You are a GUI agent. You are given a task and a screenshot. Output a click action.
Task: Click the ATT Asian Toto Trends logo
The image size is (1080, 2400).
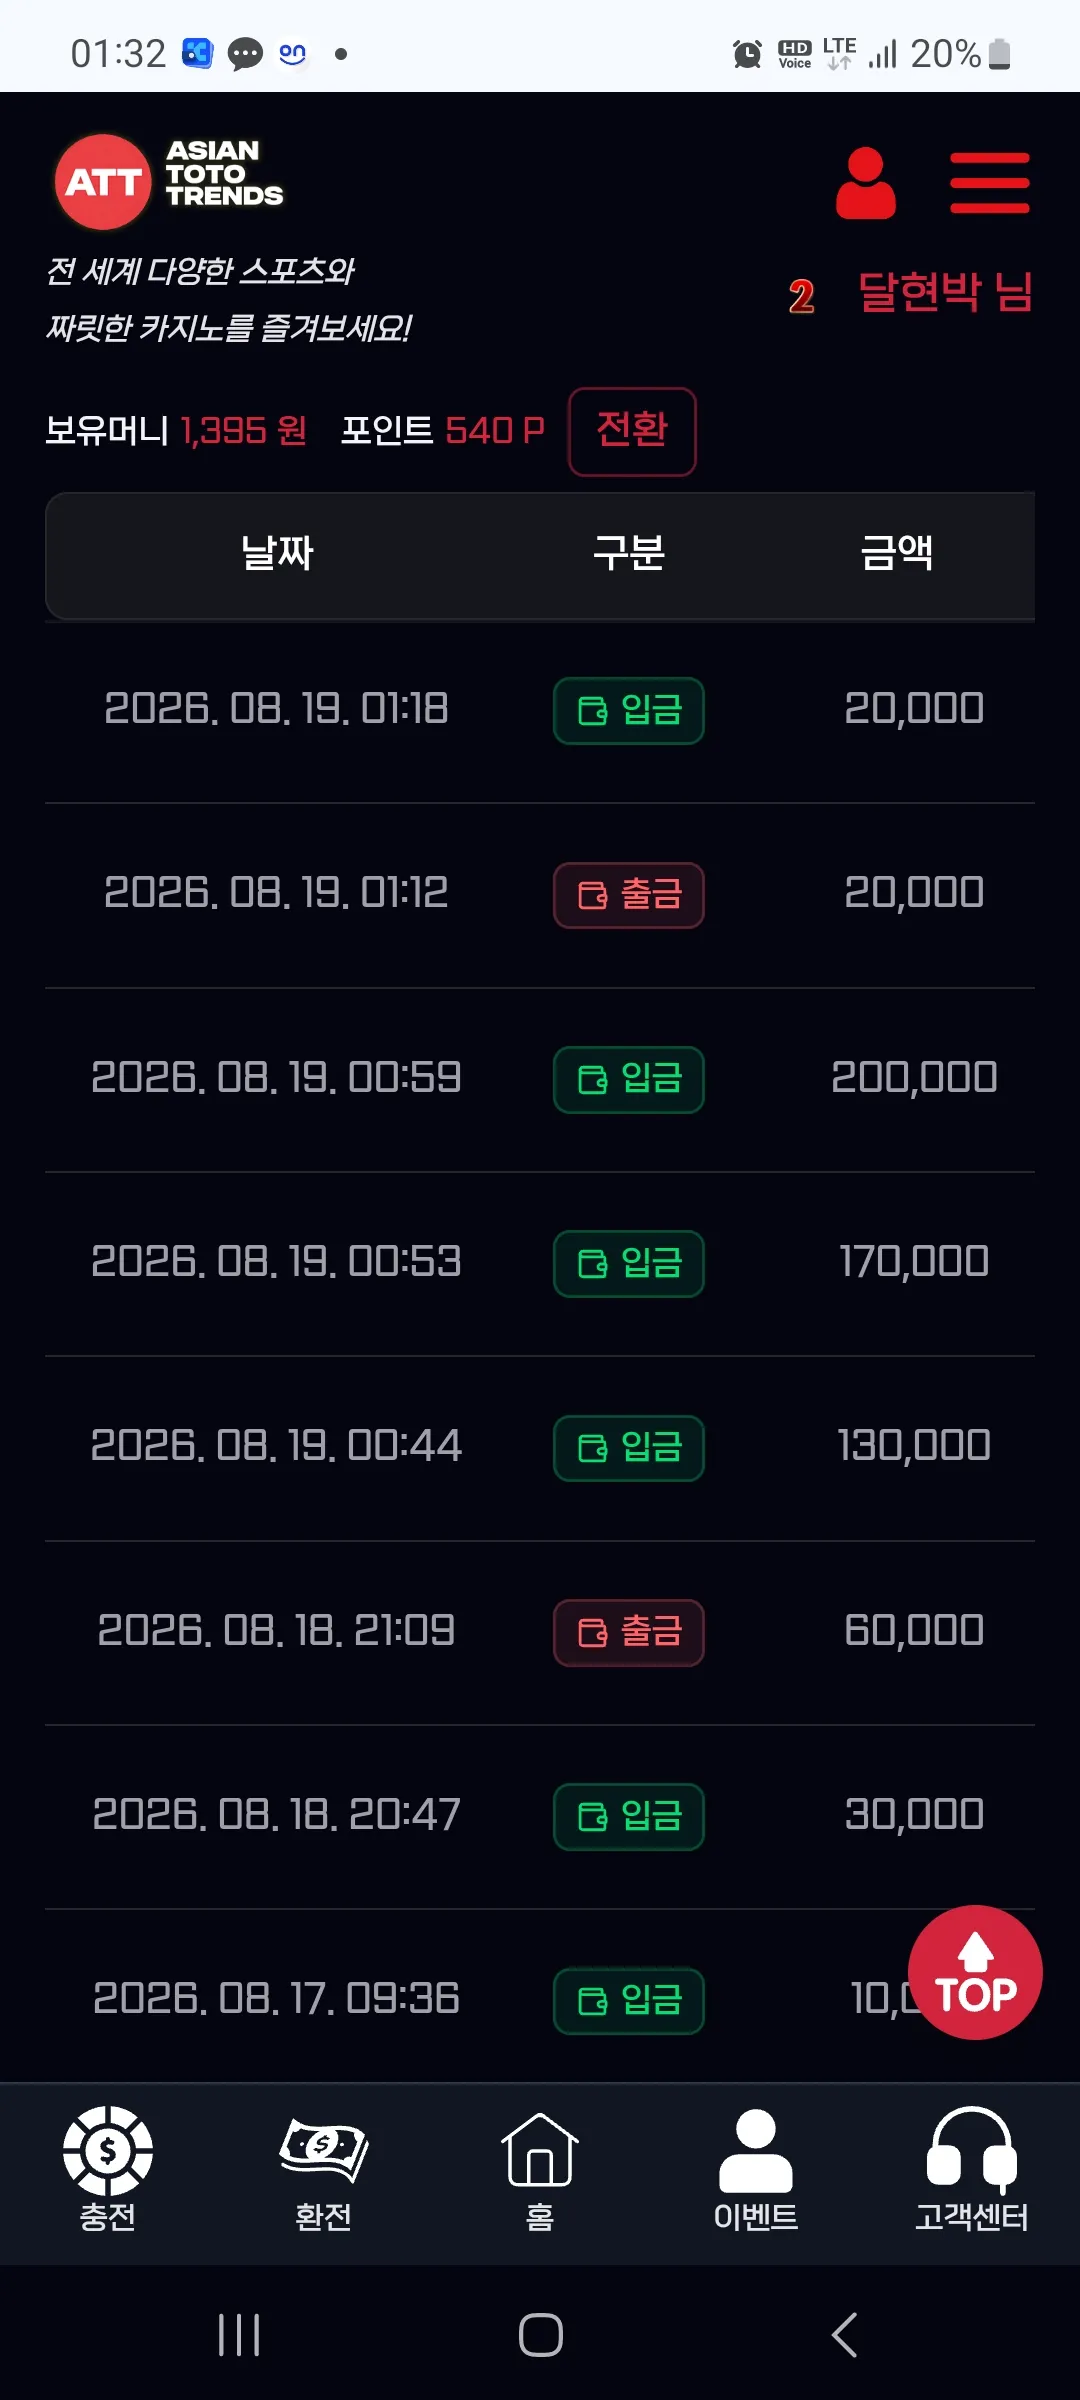point(169,182)
